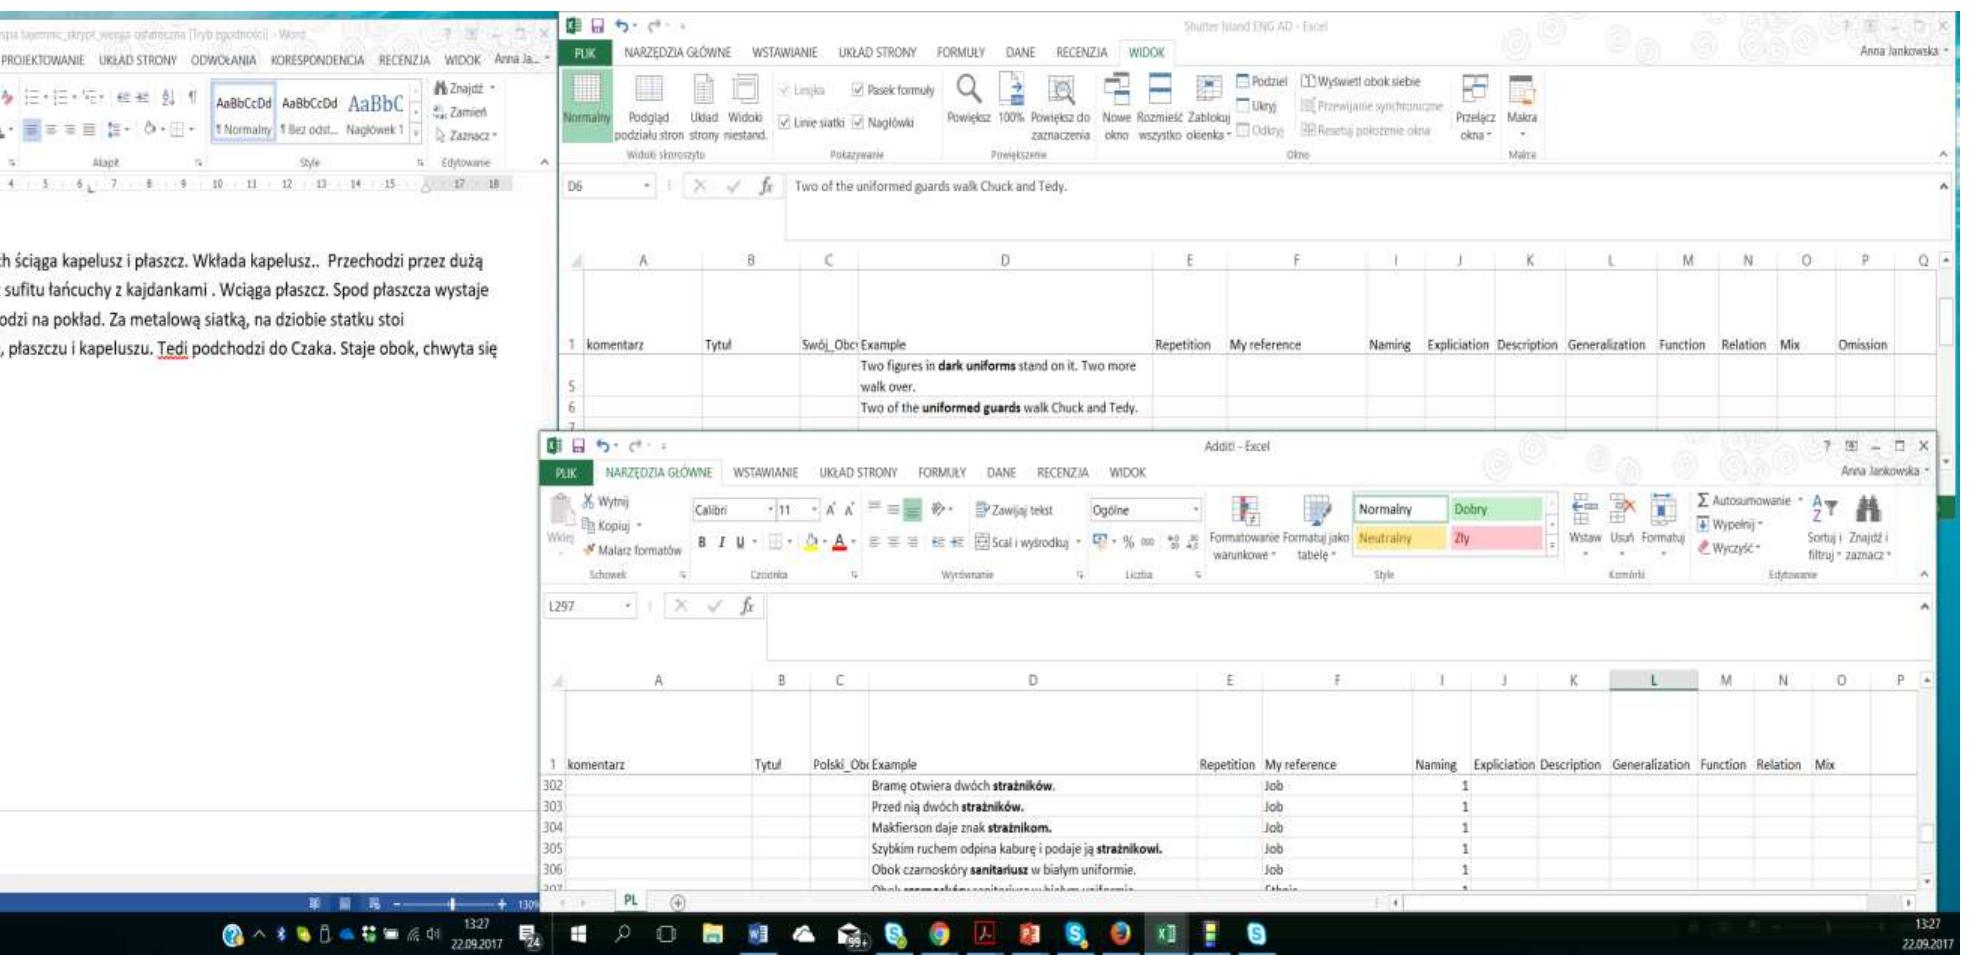Click the Rozmieść wszystko icon
This screenshot has height=955, width=1976.
1159,92
